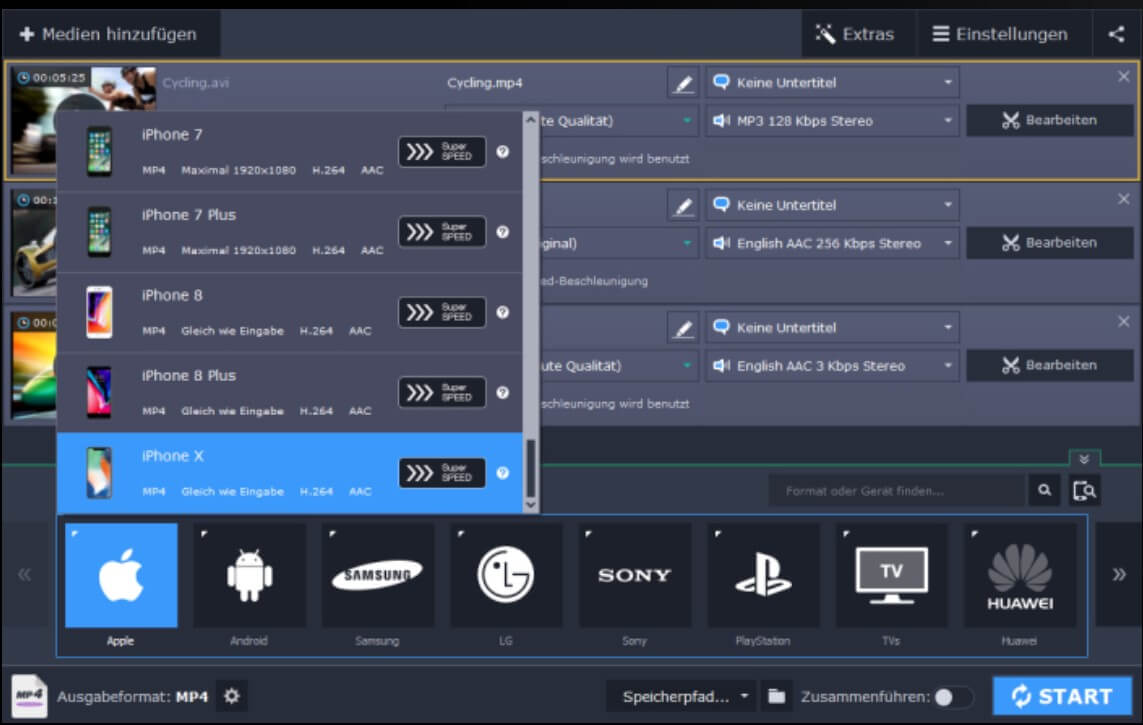Click the detect device icon
The width and height of the screenshot is (1143, 725).
(1084, 490)
